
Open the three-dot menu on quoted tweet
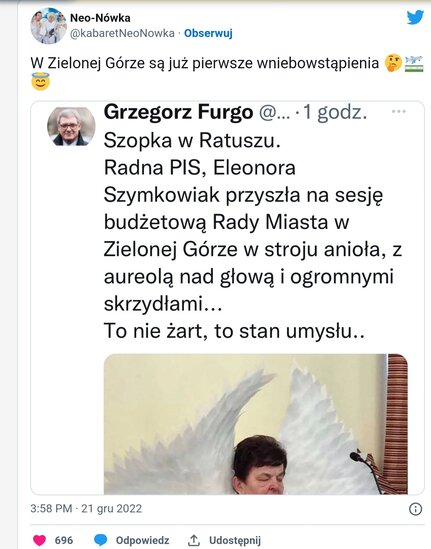(x=398, y=112)
